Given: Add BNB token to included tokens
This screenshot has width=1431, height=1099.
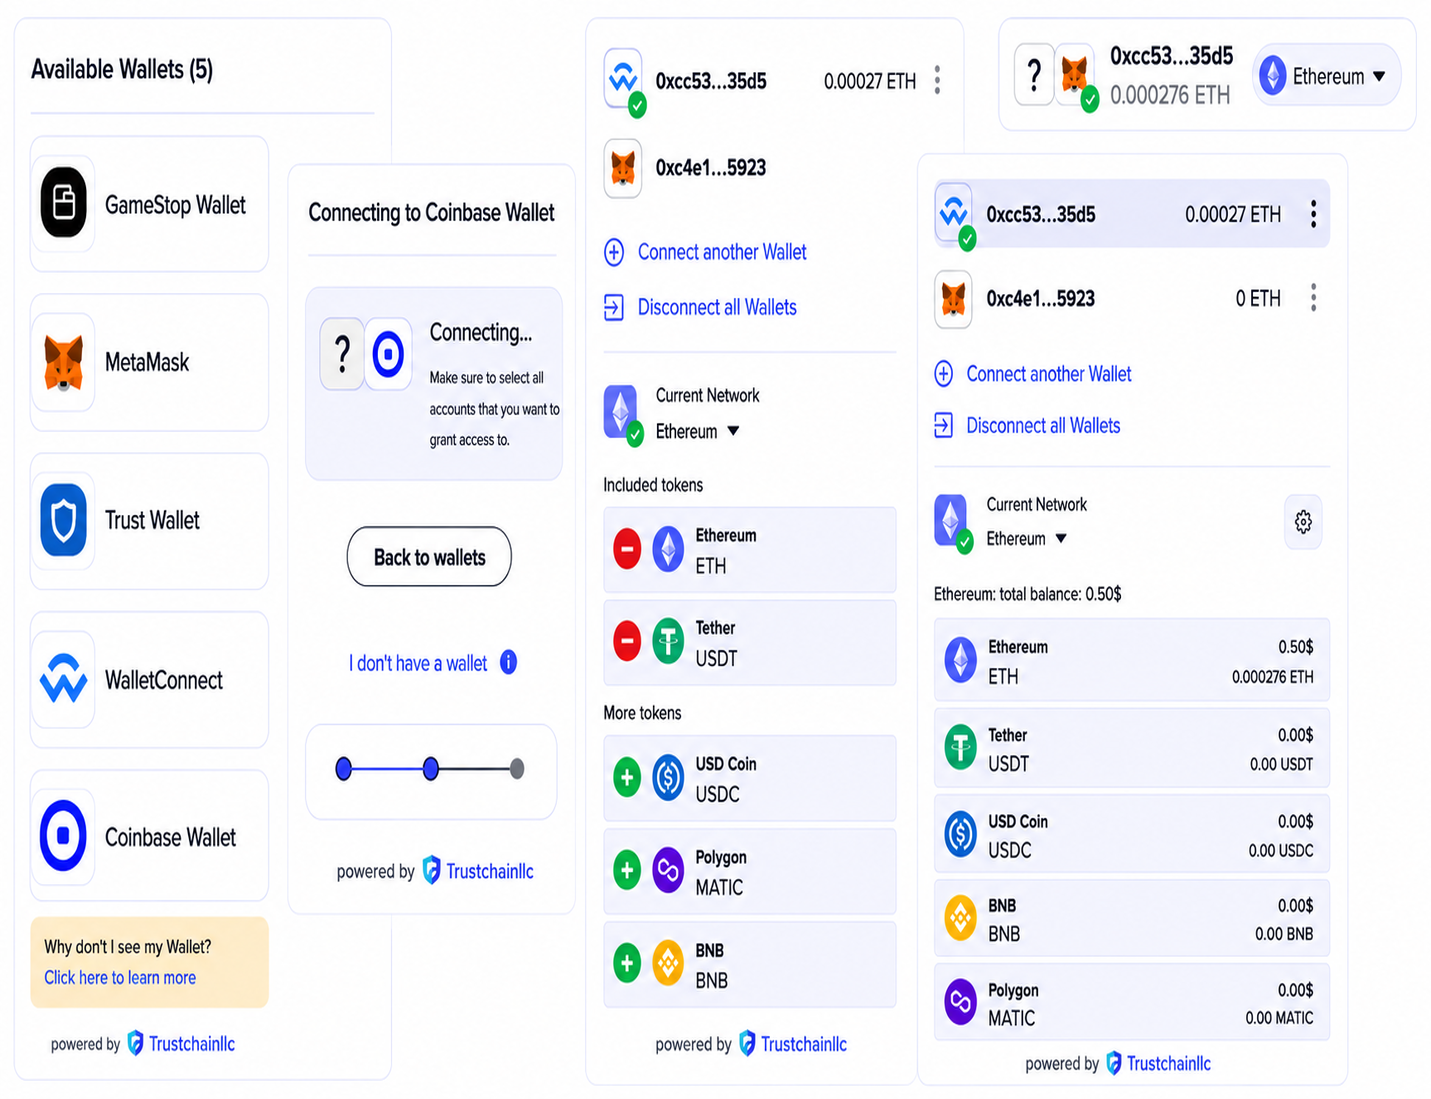Looking at the screenshot, I should pyautogui.click(x=627, y=963).
